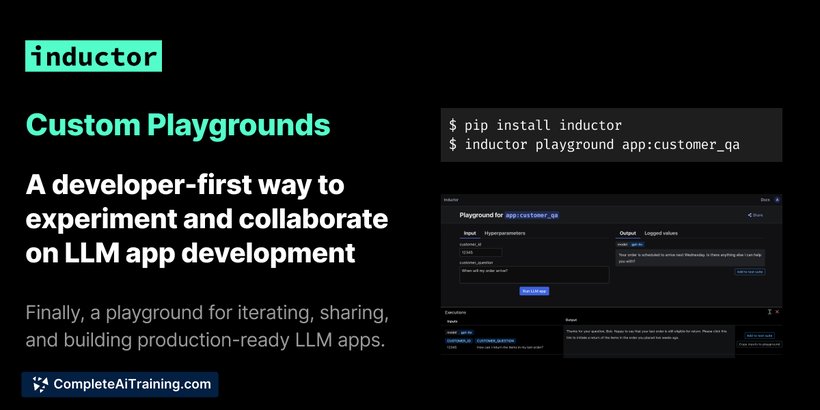Click the CompleteAiTraining.com link badge
The image size is (820, 410).
120,384
